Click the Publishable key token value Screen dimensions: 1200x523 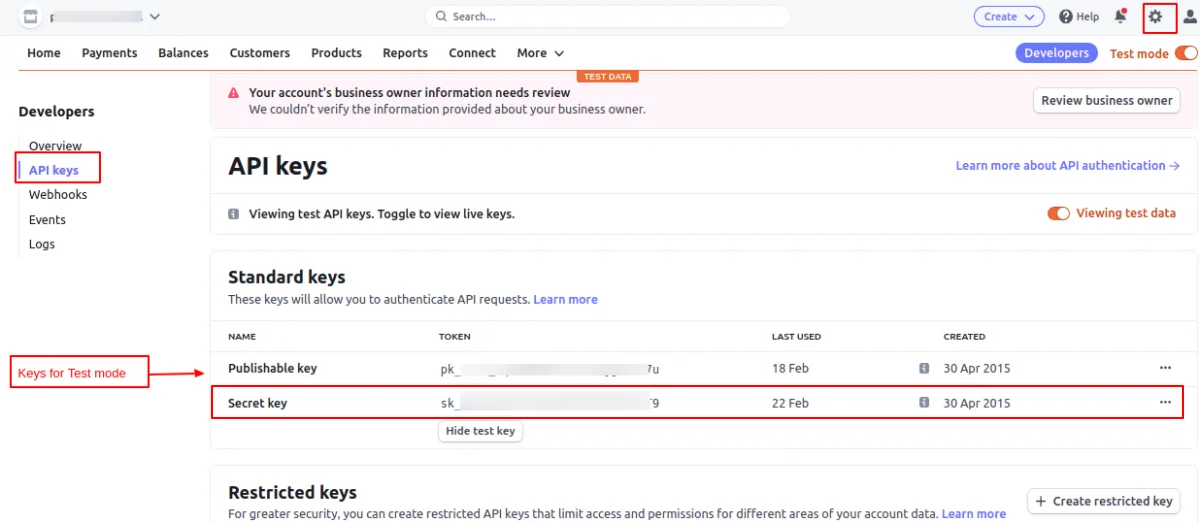click(x=550, y=369)
